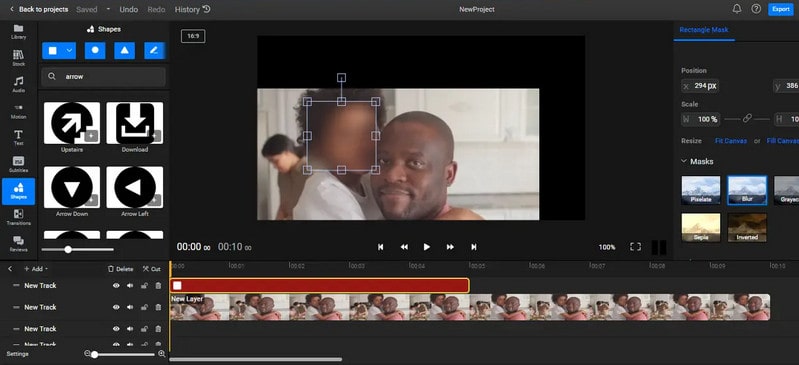Open the Add dropdown in the timeline
This screenshot has height=365, width=799.
[x=36, y=269]
